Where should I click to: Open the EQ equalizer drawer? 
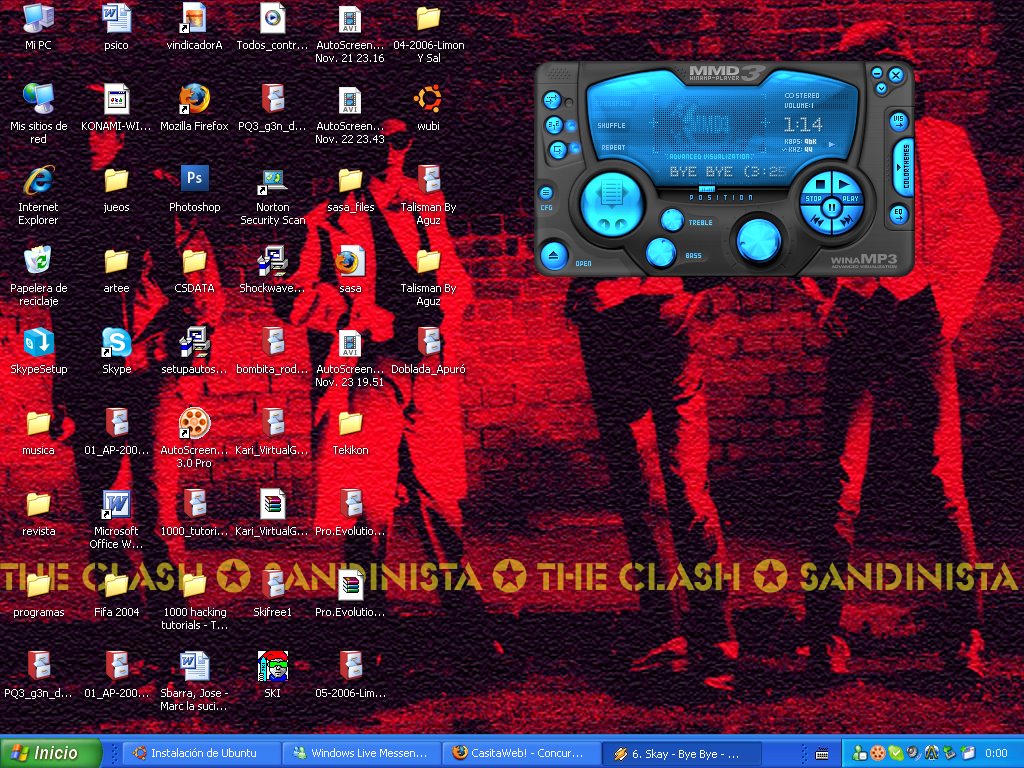coord(899,214)
